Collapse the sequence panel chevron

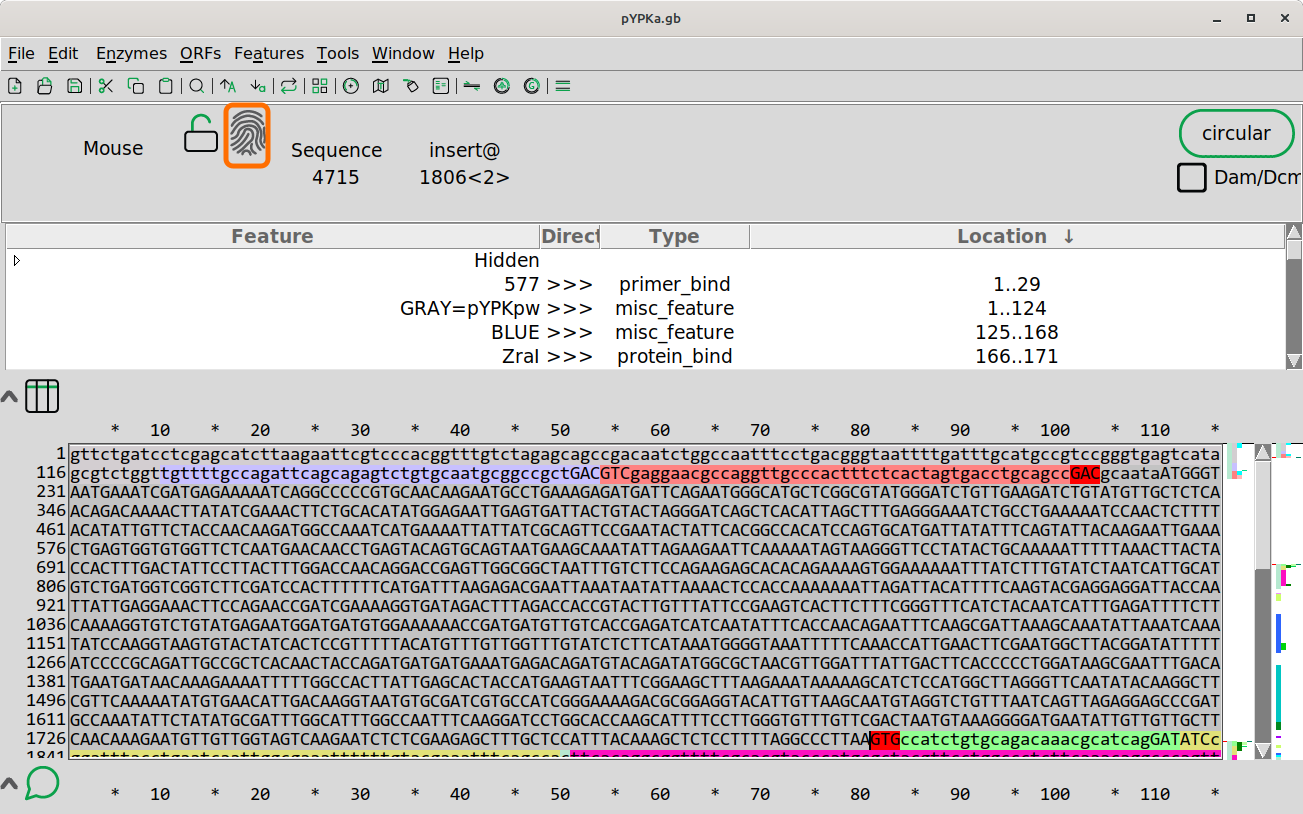(9, 397)
